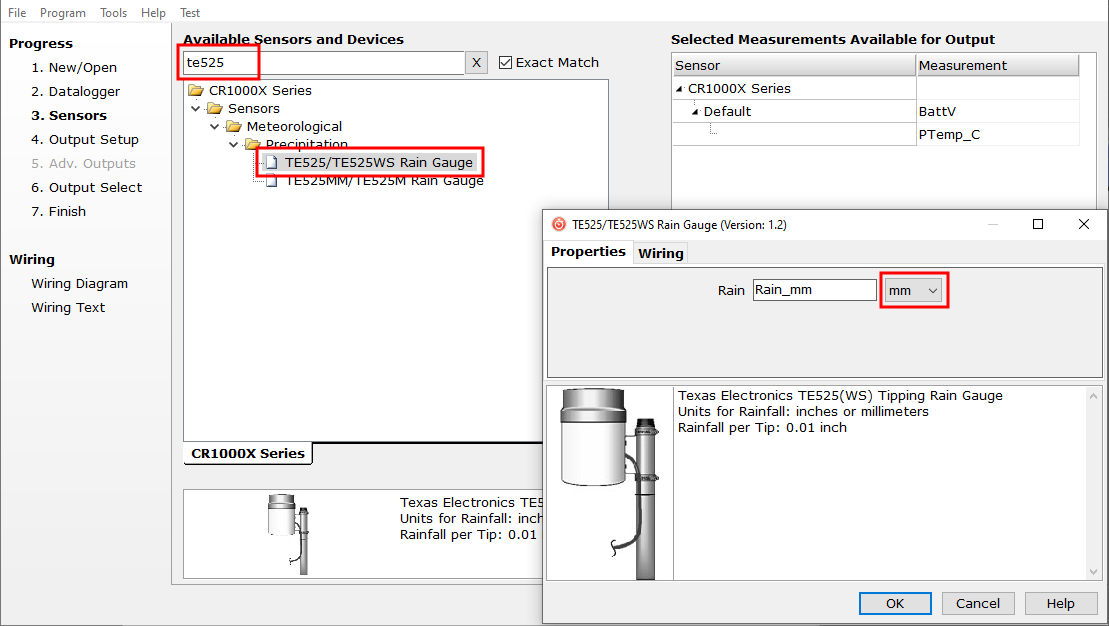Click the Short Cut icon in dialog title bar

coord(558,224)
